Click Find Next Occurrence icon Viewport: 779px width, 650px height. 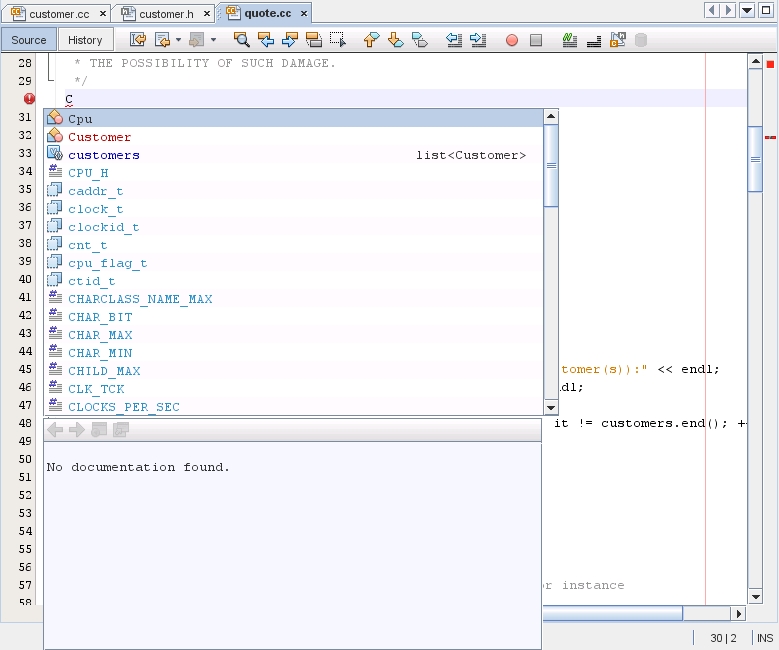[x=290, y=40]
